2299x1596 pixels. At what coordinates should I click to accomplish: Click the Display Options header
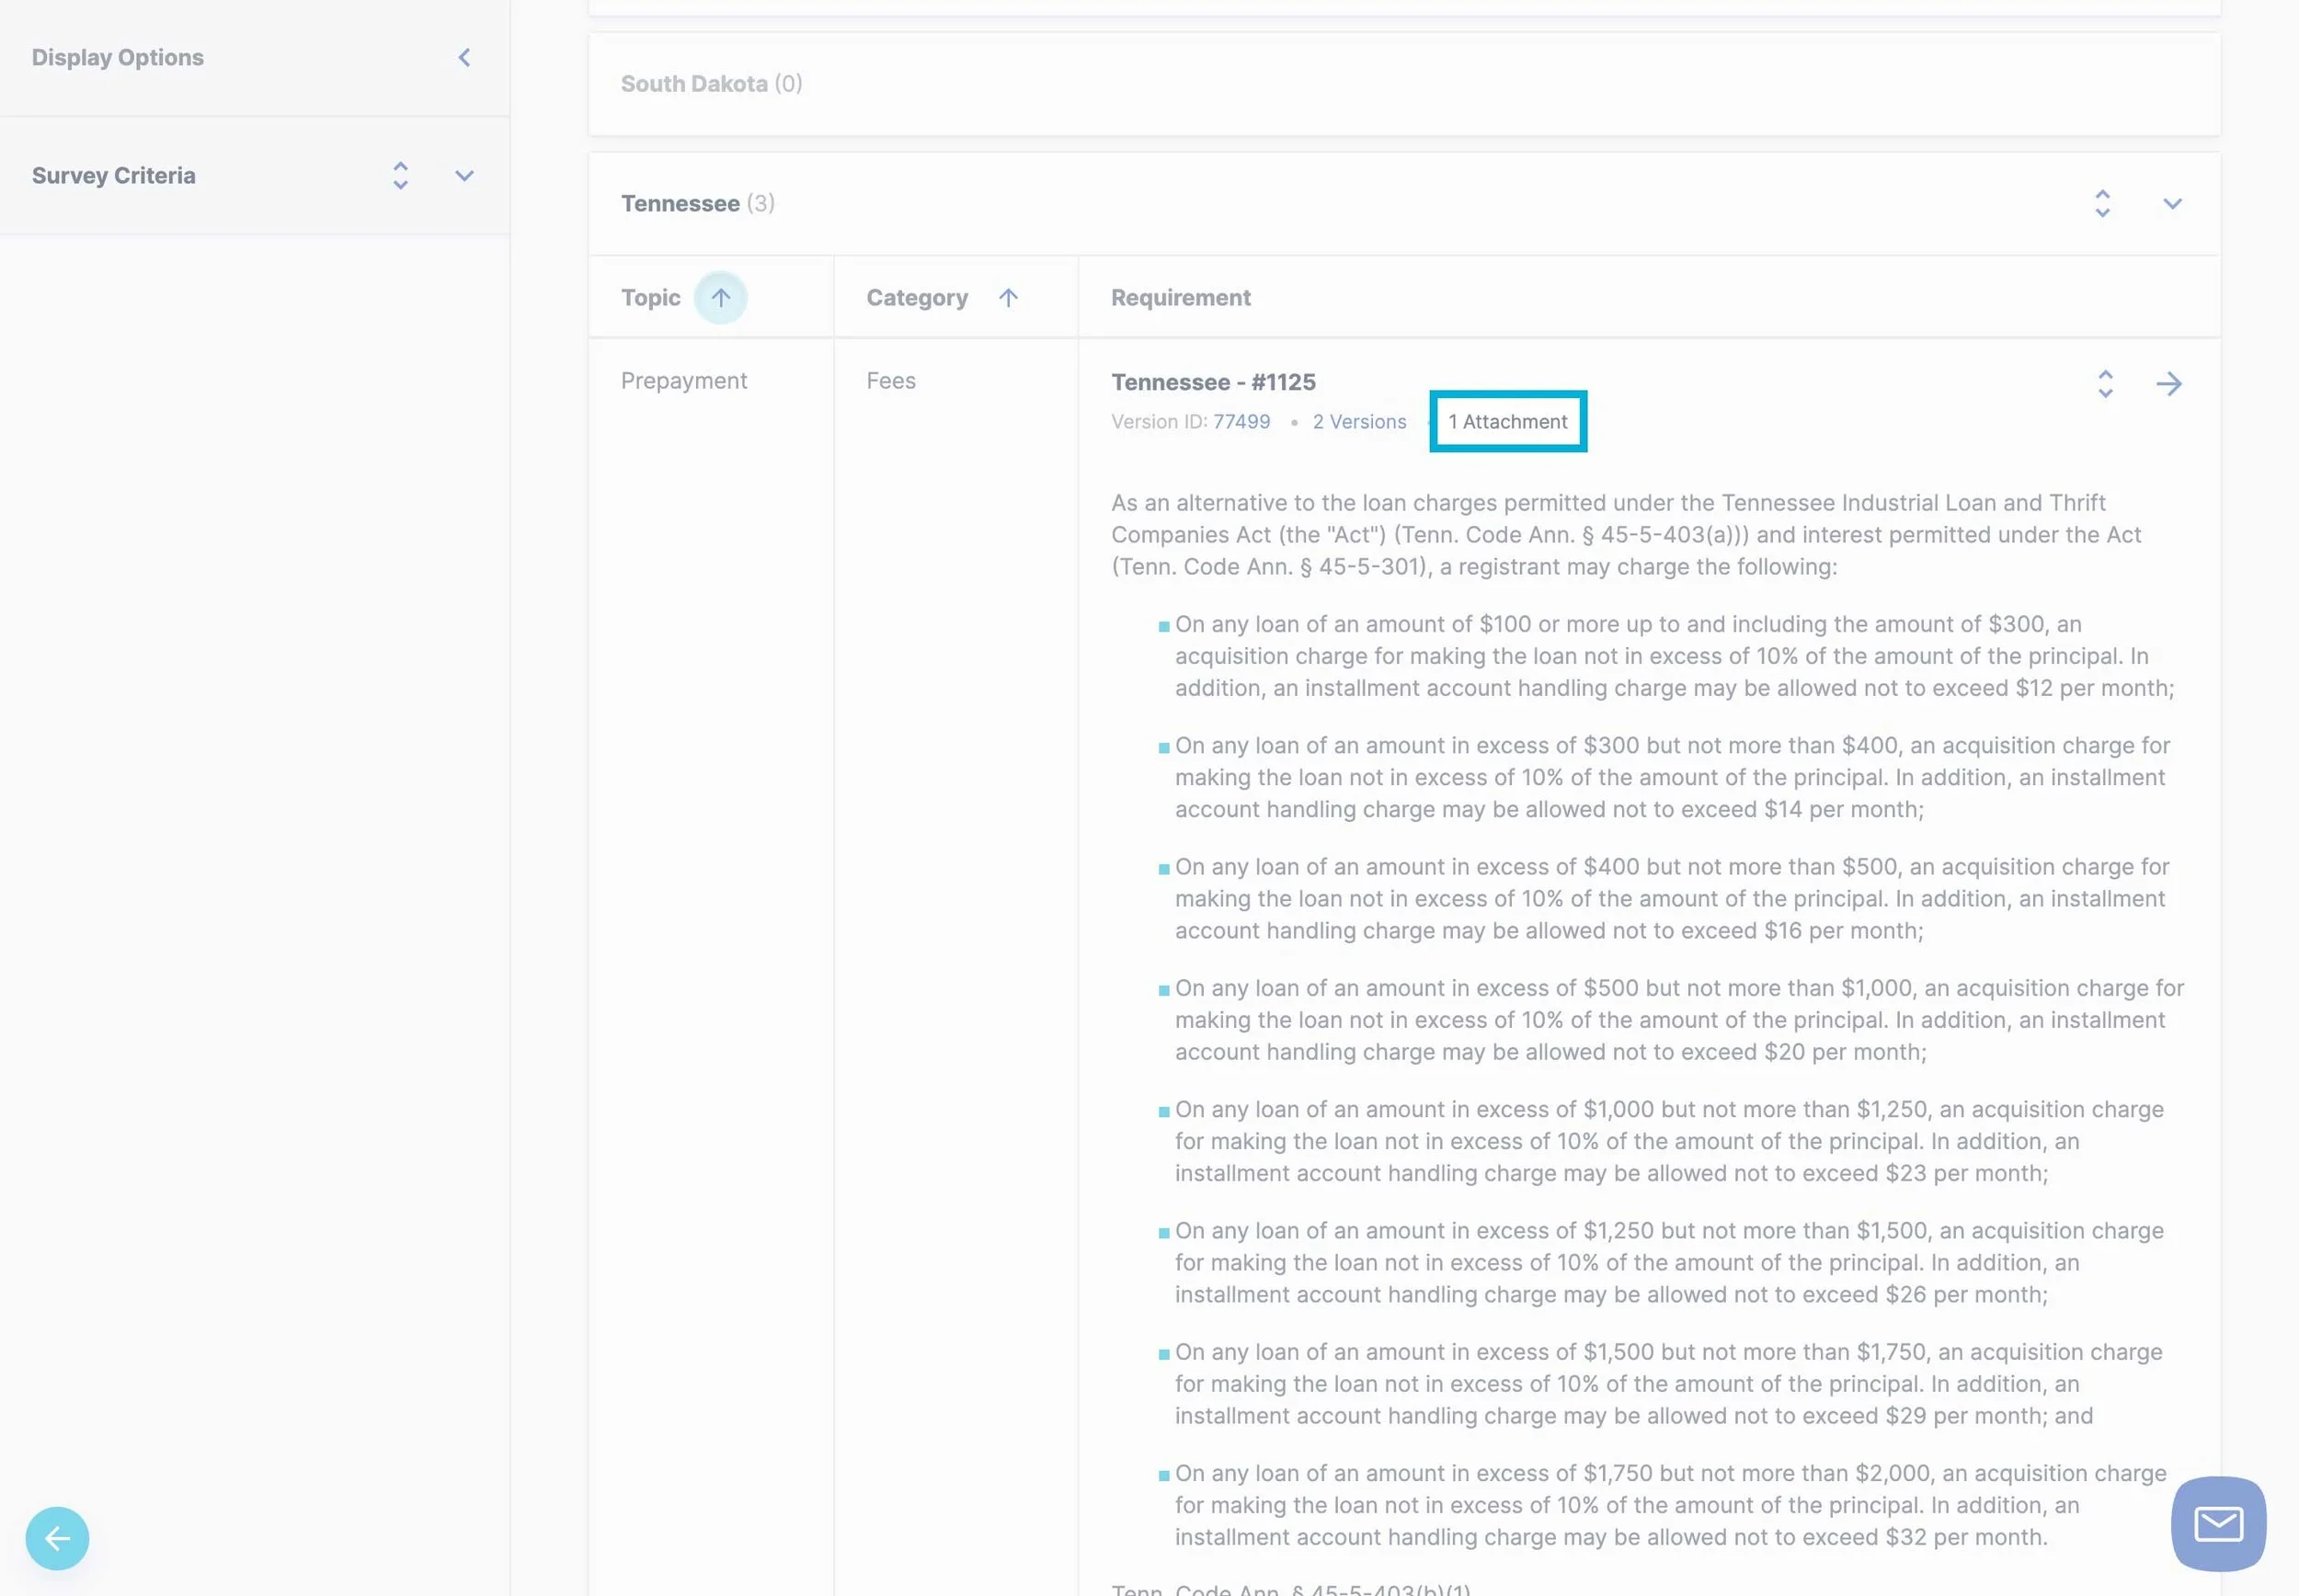pyautogui.click(x=118, y=58)
